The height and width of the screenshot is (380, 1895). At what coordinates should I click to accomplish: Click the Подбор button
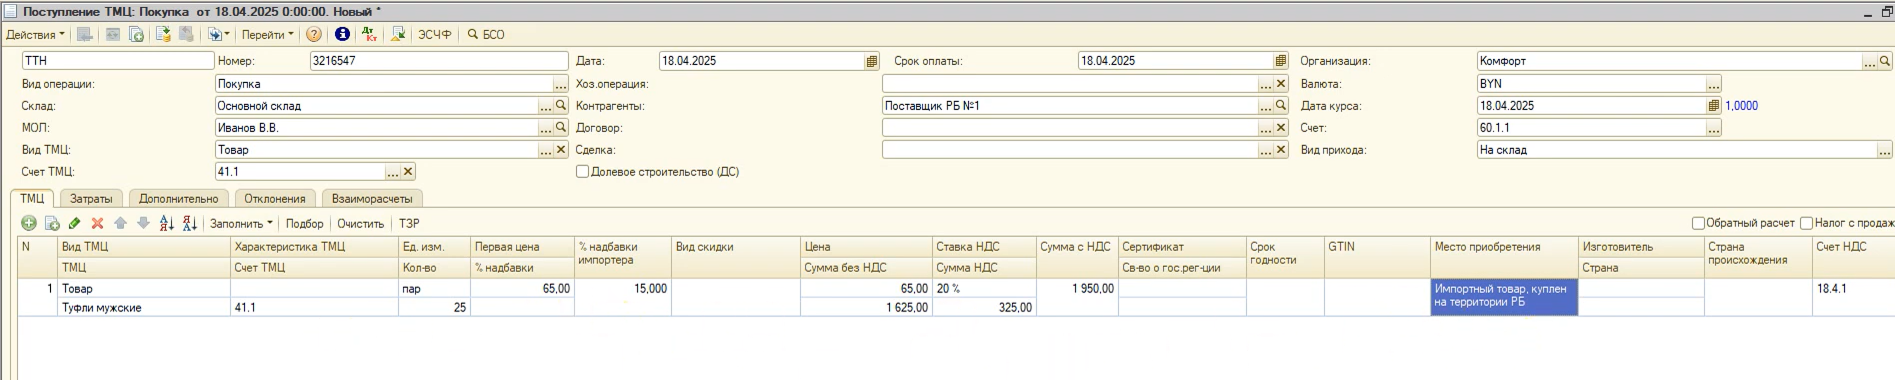tap(305, 224)
